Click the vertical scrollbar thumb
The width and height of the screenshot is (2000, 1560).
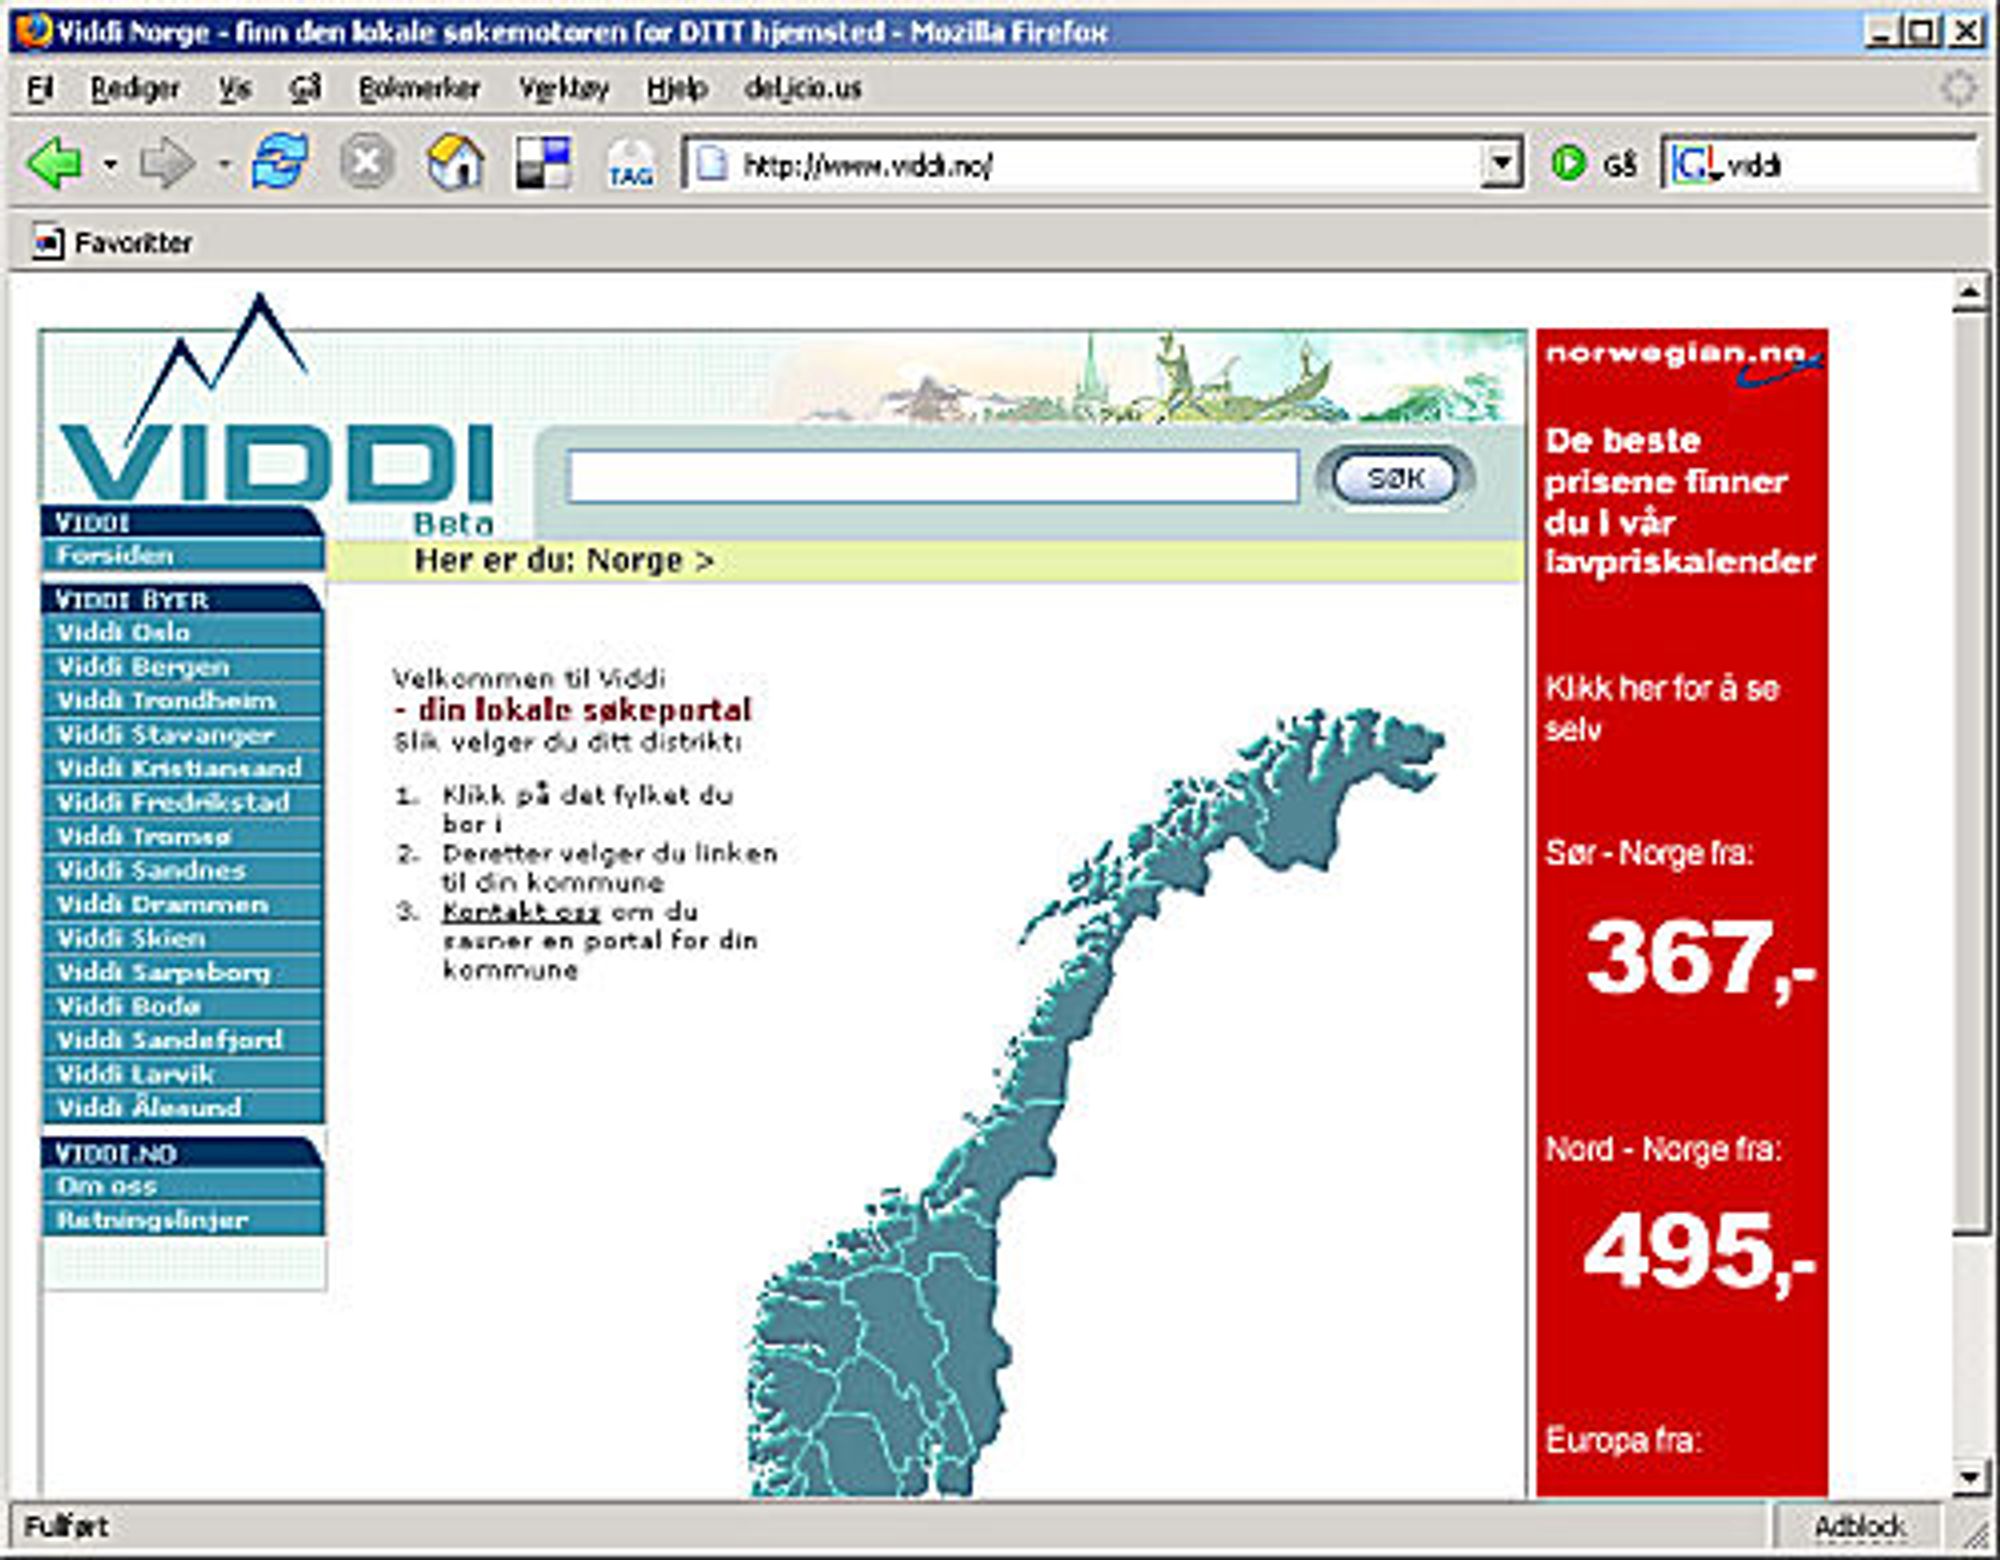pyautogui.click(x=1969, y=772)
